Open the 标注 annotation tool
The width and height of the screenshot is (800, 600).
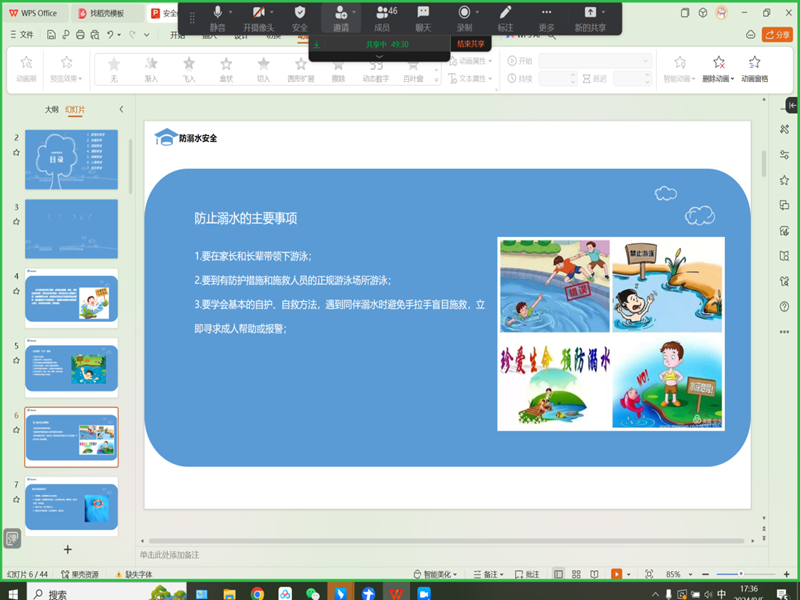coord(503,17)
